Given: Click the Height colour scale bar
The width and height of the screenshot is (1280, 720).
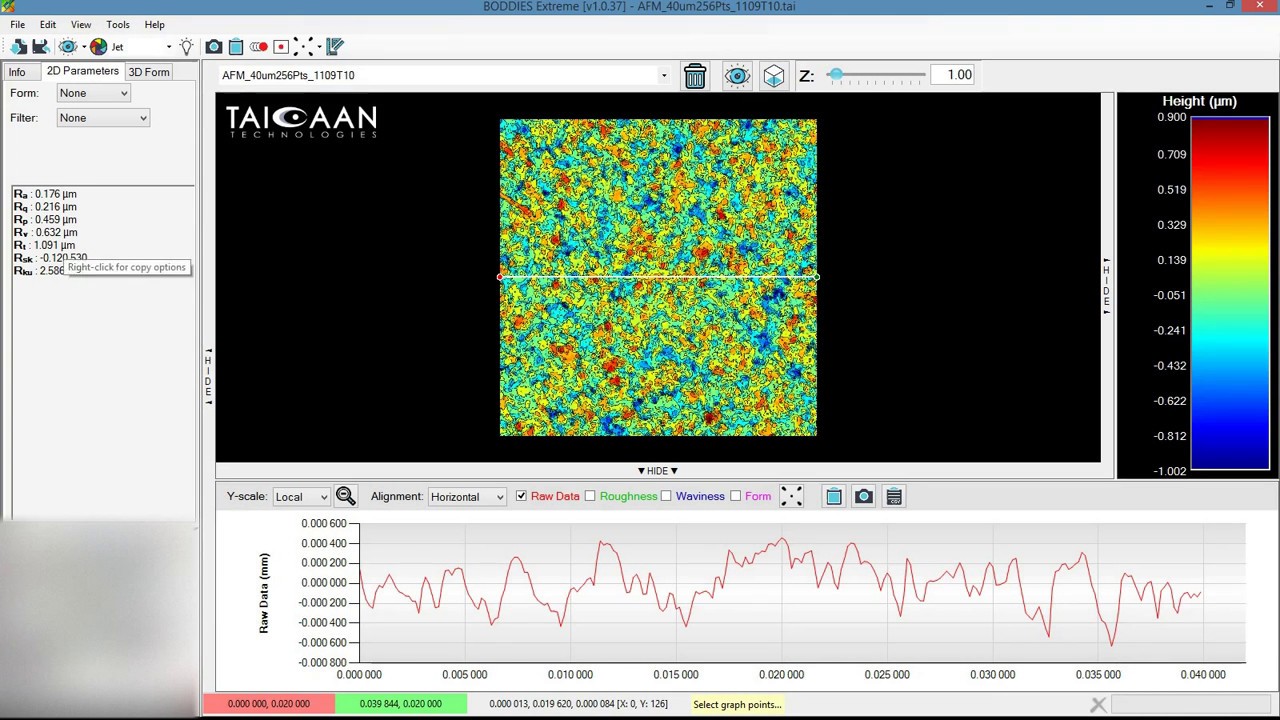Looking at the screenshot, I should click(x=1229, y=294).
